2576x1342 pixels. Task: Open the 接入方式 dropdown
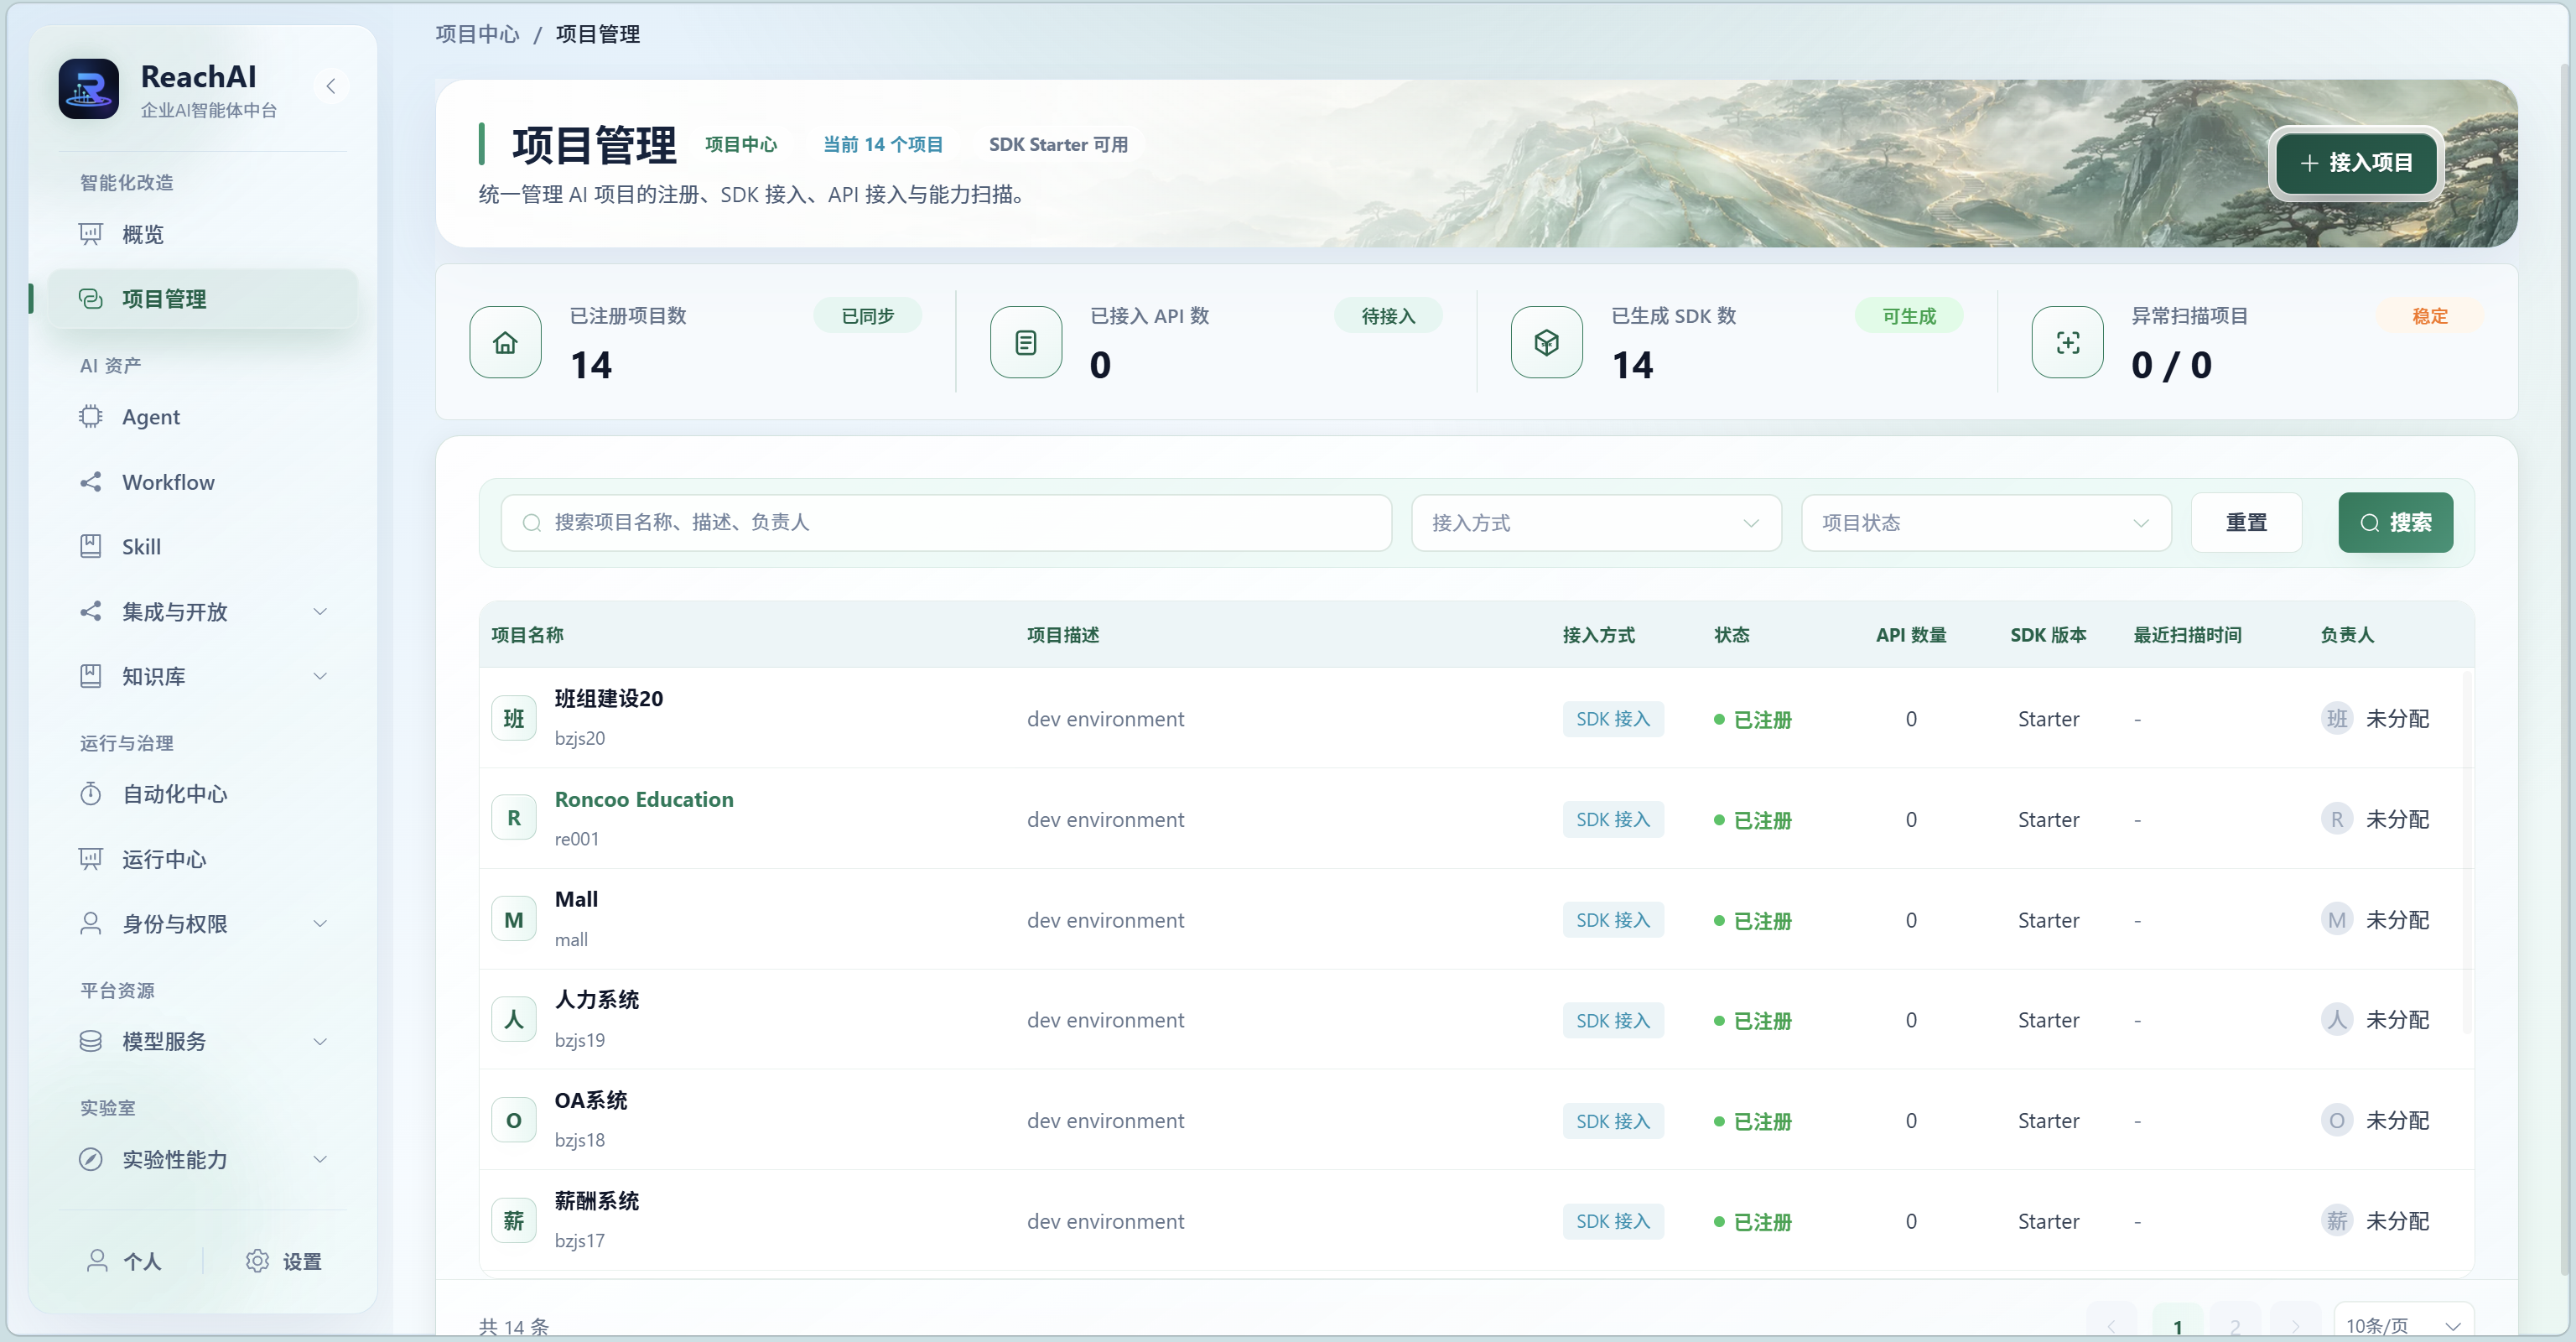1596,522
